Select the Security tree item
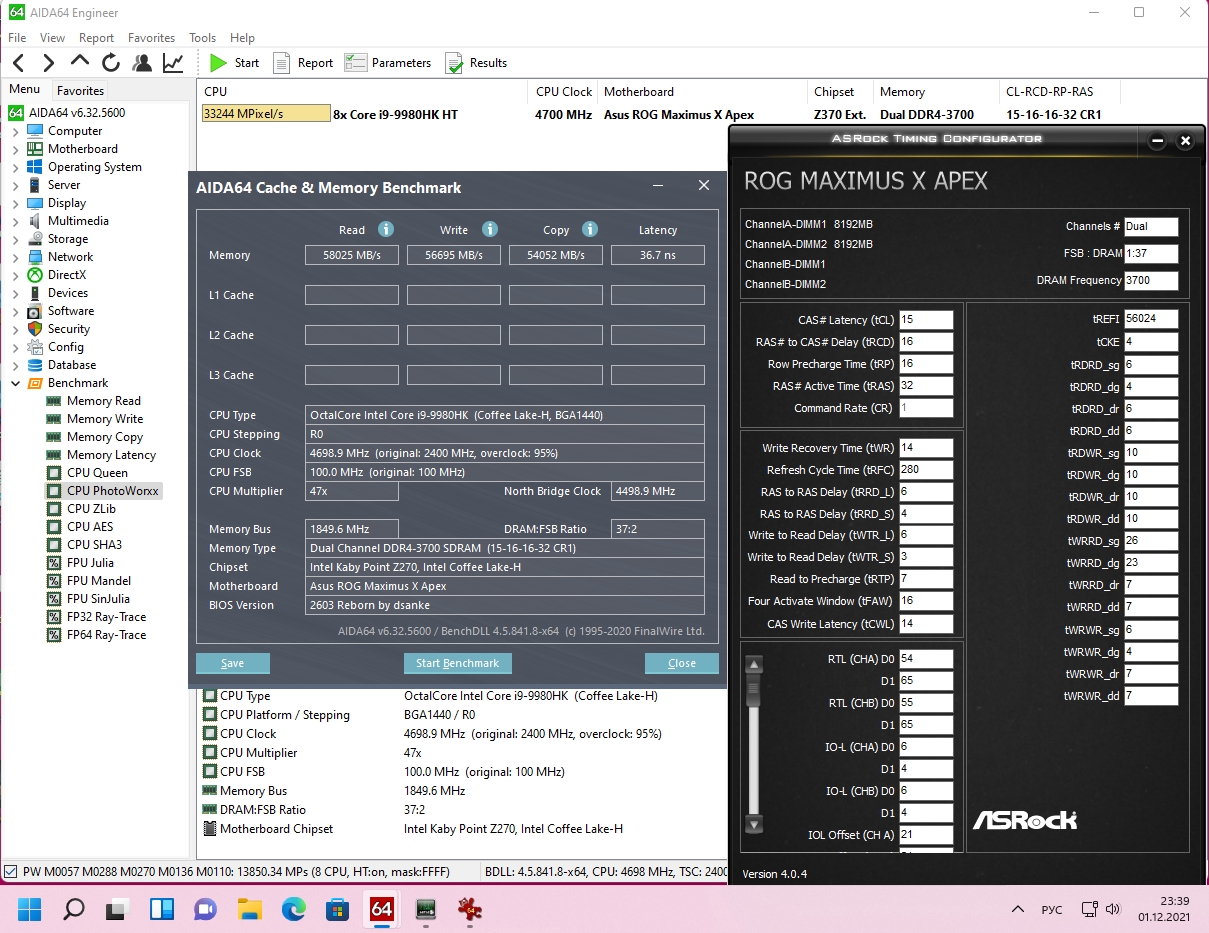The height and width of the screenshot is (933, 1209). click(69, 329)
